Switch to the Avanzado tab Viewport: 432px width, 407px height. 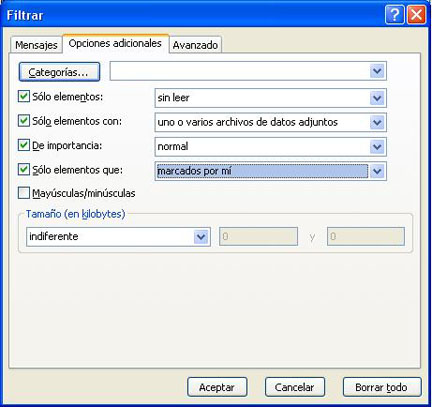(x=195, y=45)
